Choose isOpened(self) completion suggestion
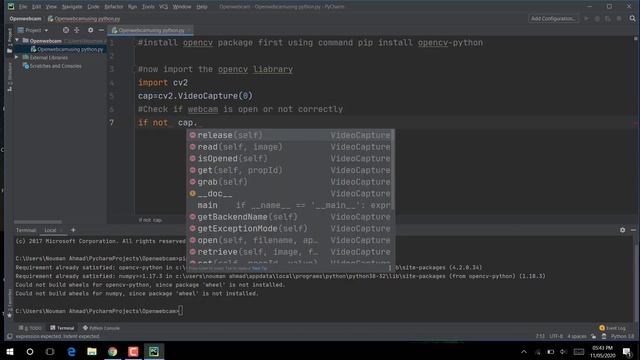Image resolution: width=640 pixels, height=360 pixels. [290, 158]
